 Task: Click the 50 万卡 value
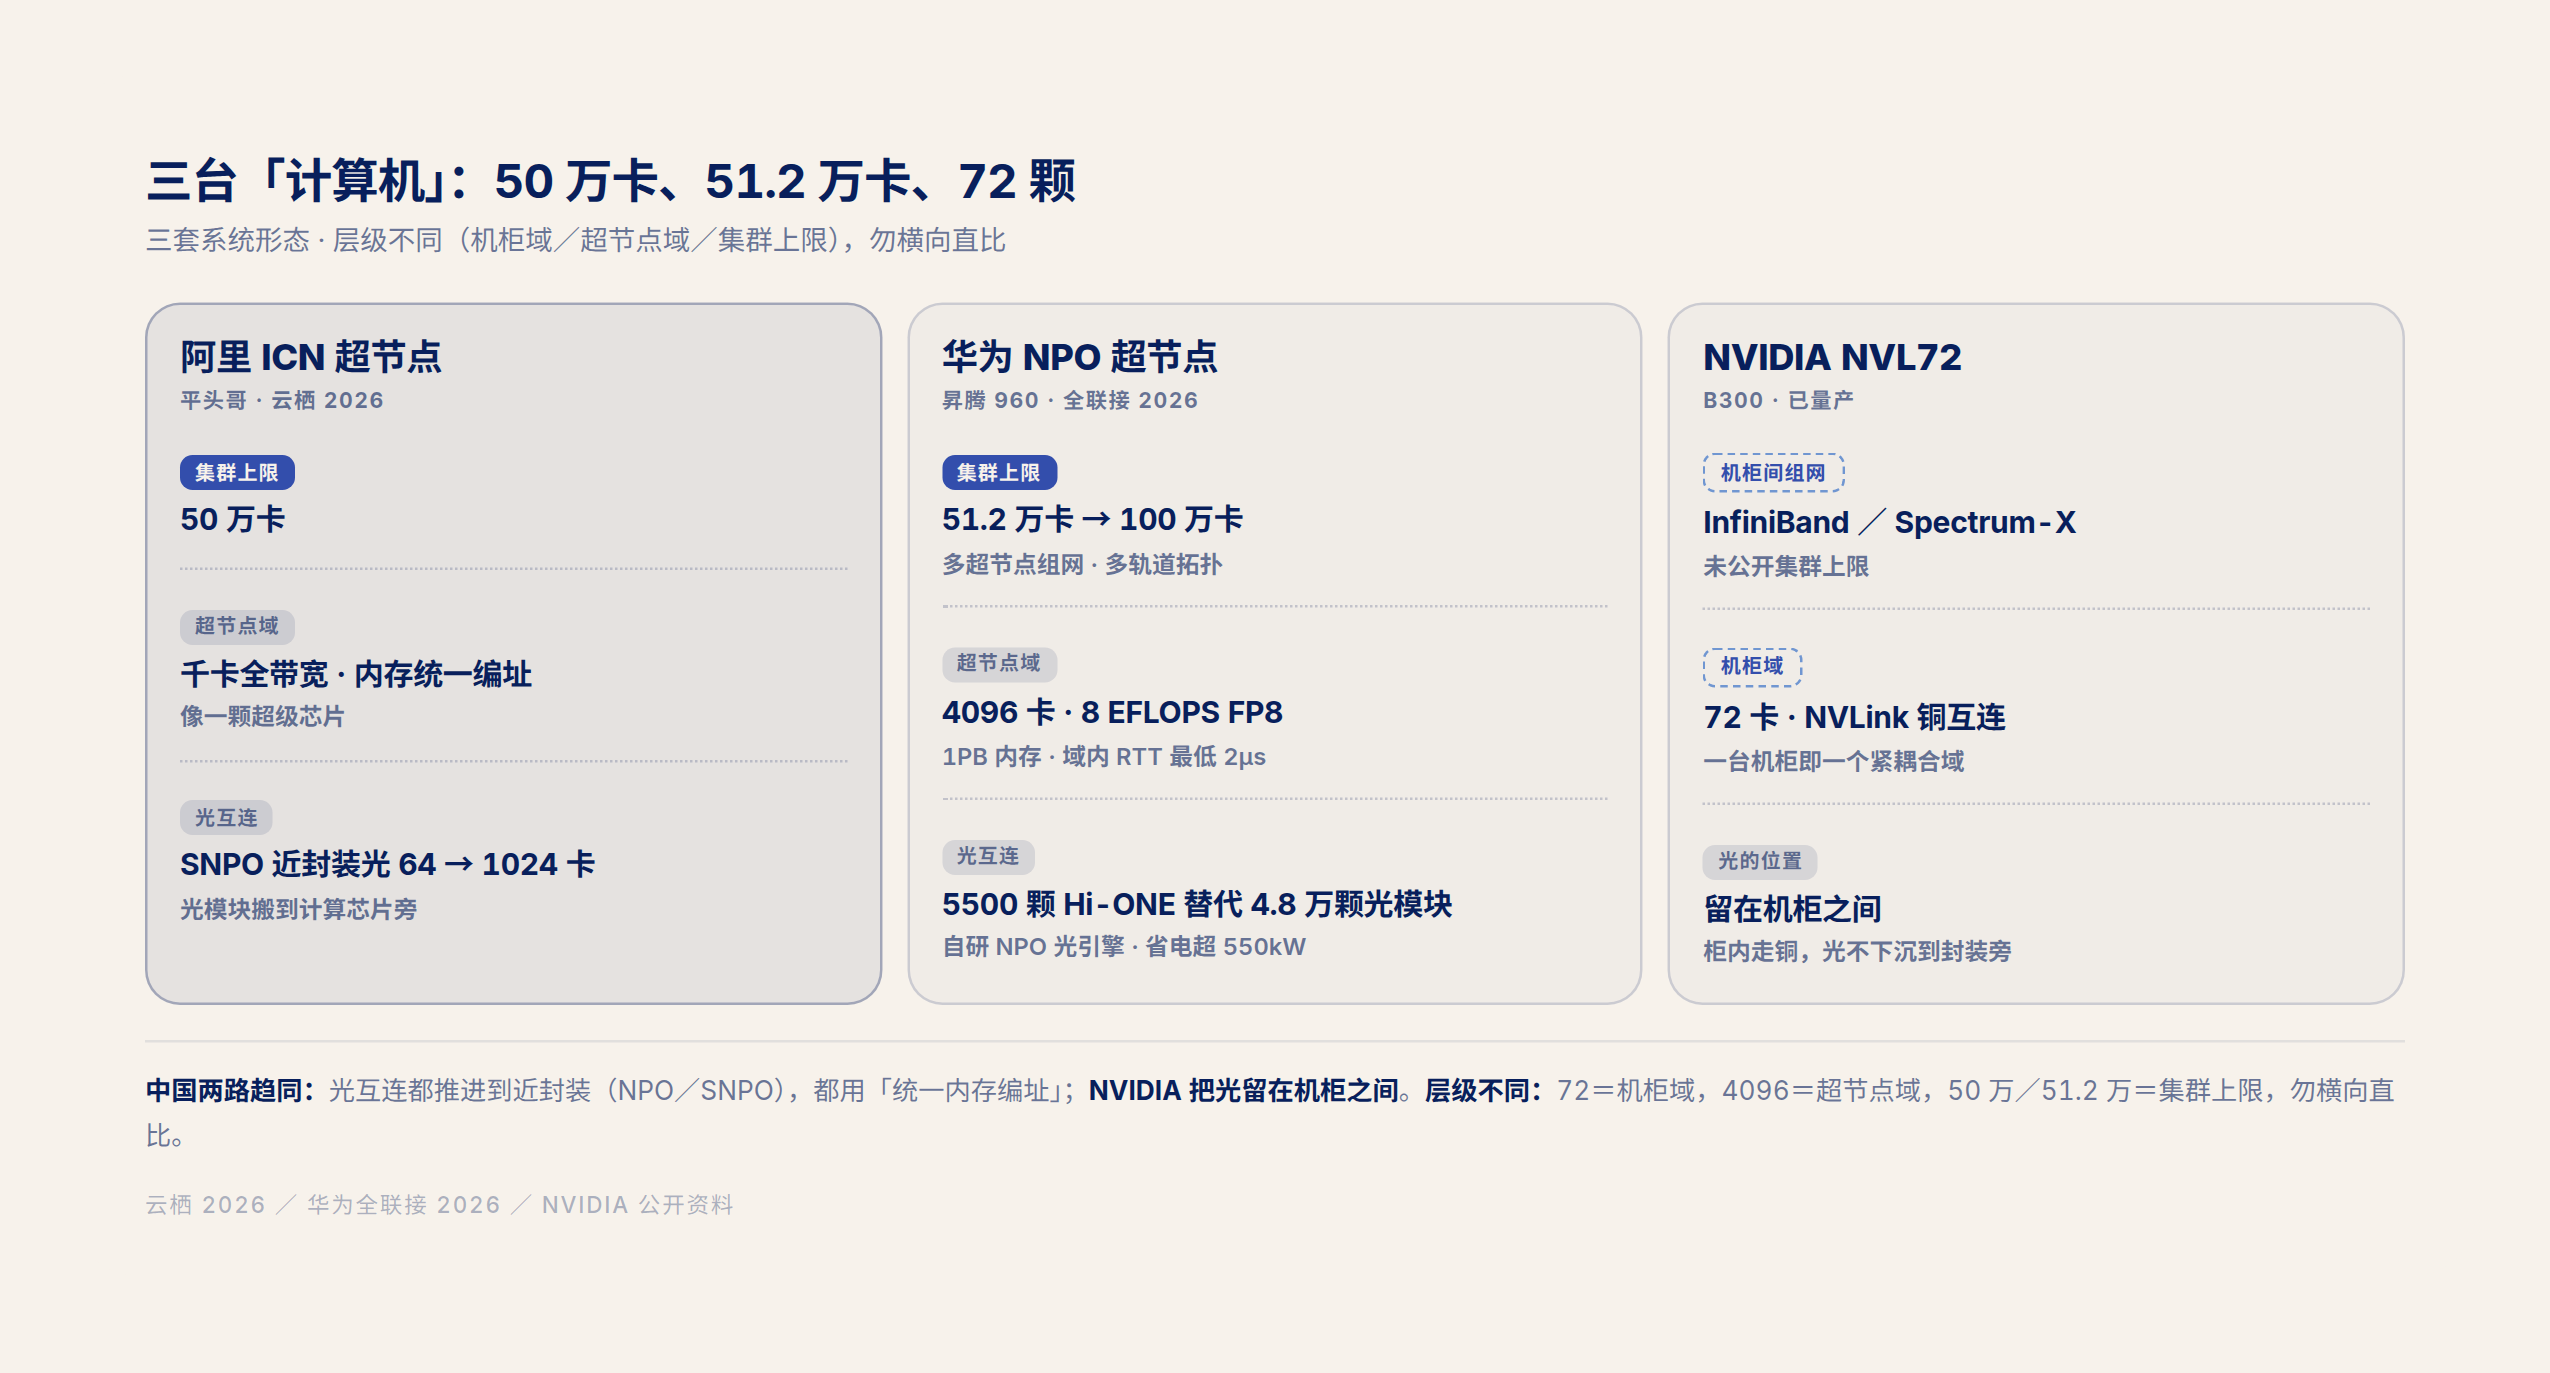pos(233,519)
